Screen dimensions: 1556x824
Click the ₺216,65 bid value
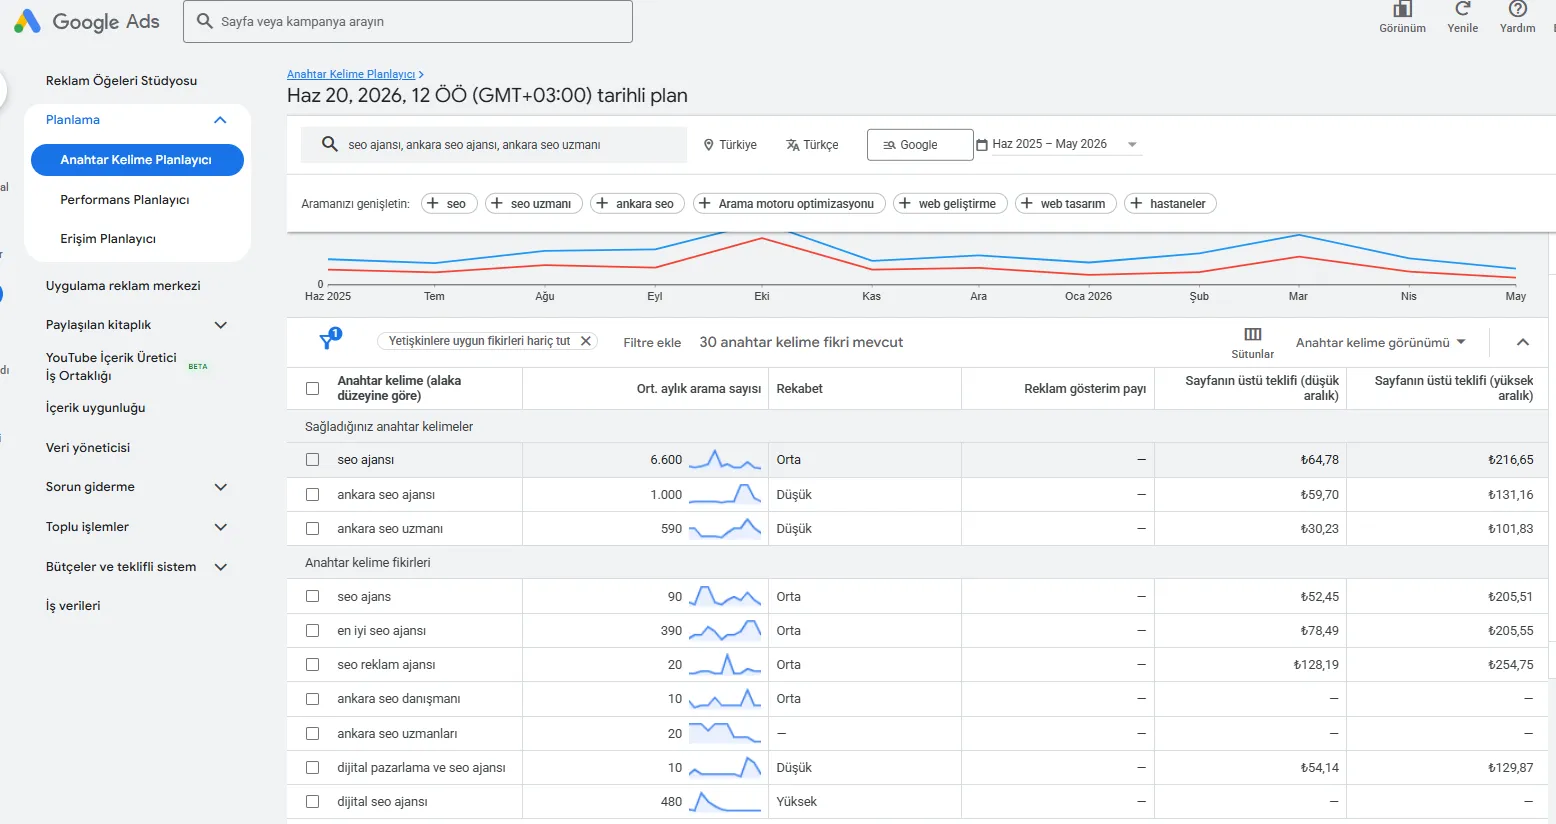[x=1510, y=460]
